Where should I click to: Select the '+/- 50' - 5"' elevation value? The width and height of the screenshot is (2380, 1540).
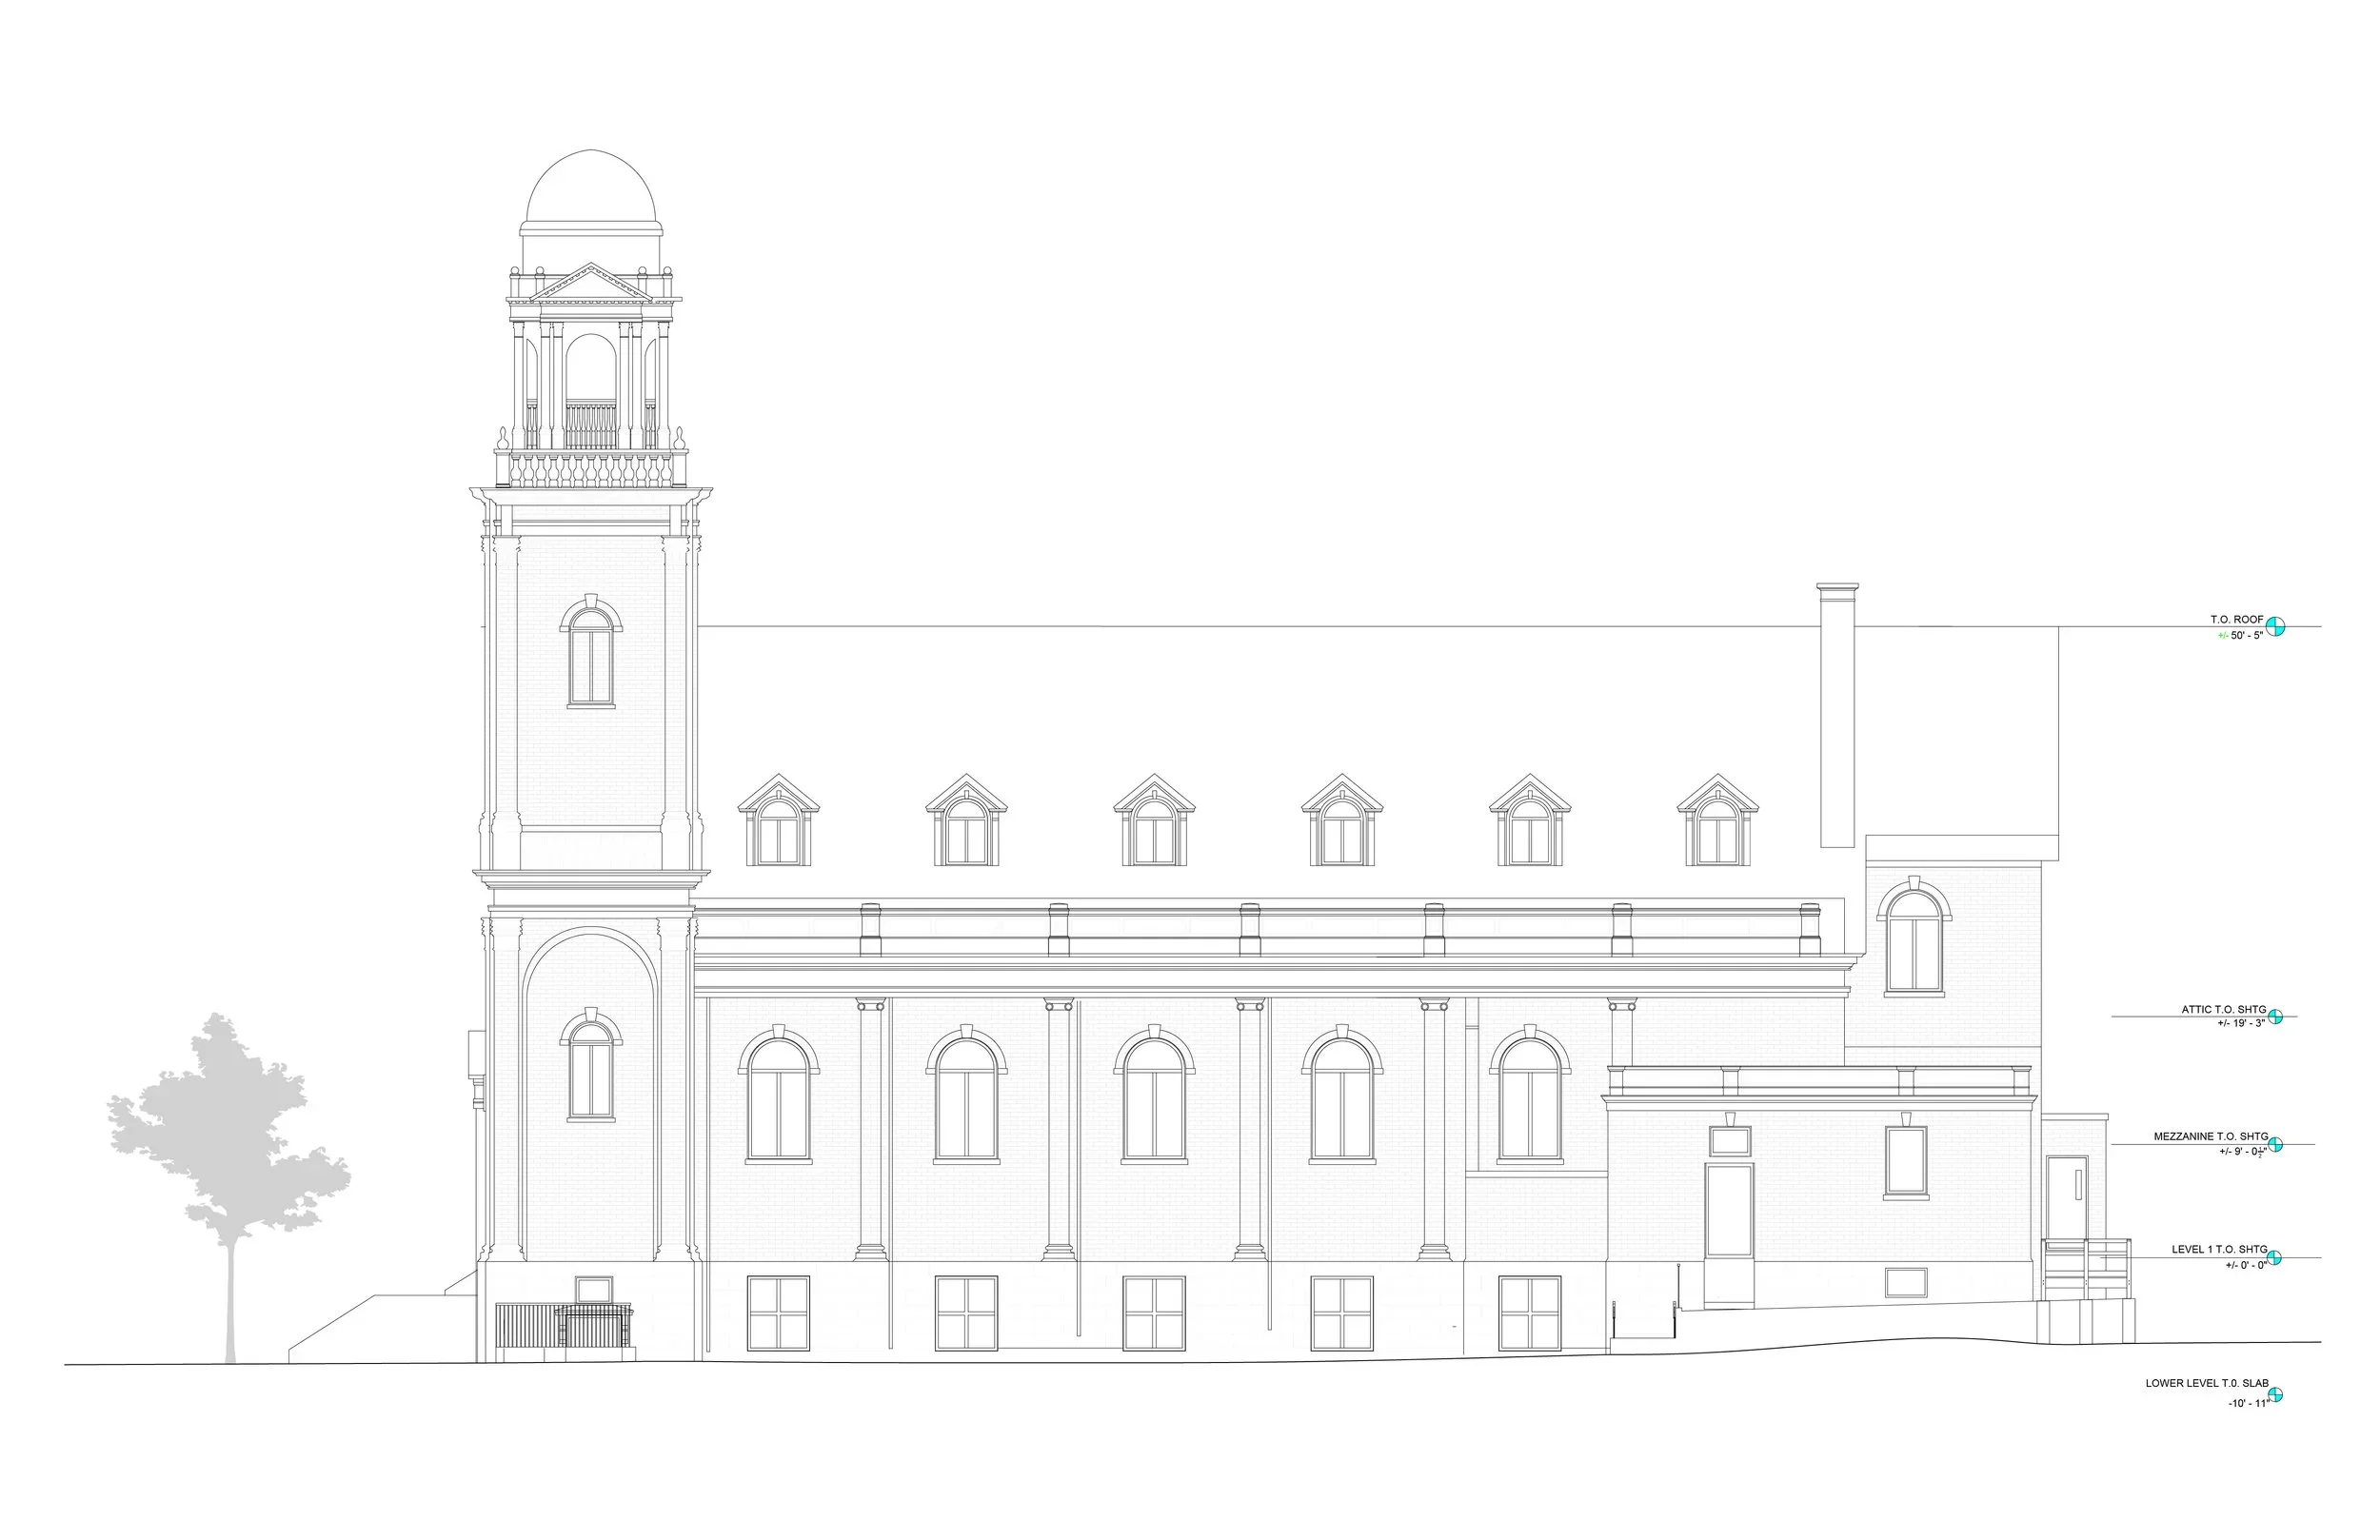pyautogui.click(x=2241, y=636)
